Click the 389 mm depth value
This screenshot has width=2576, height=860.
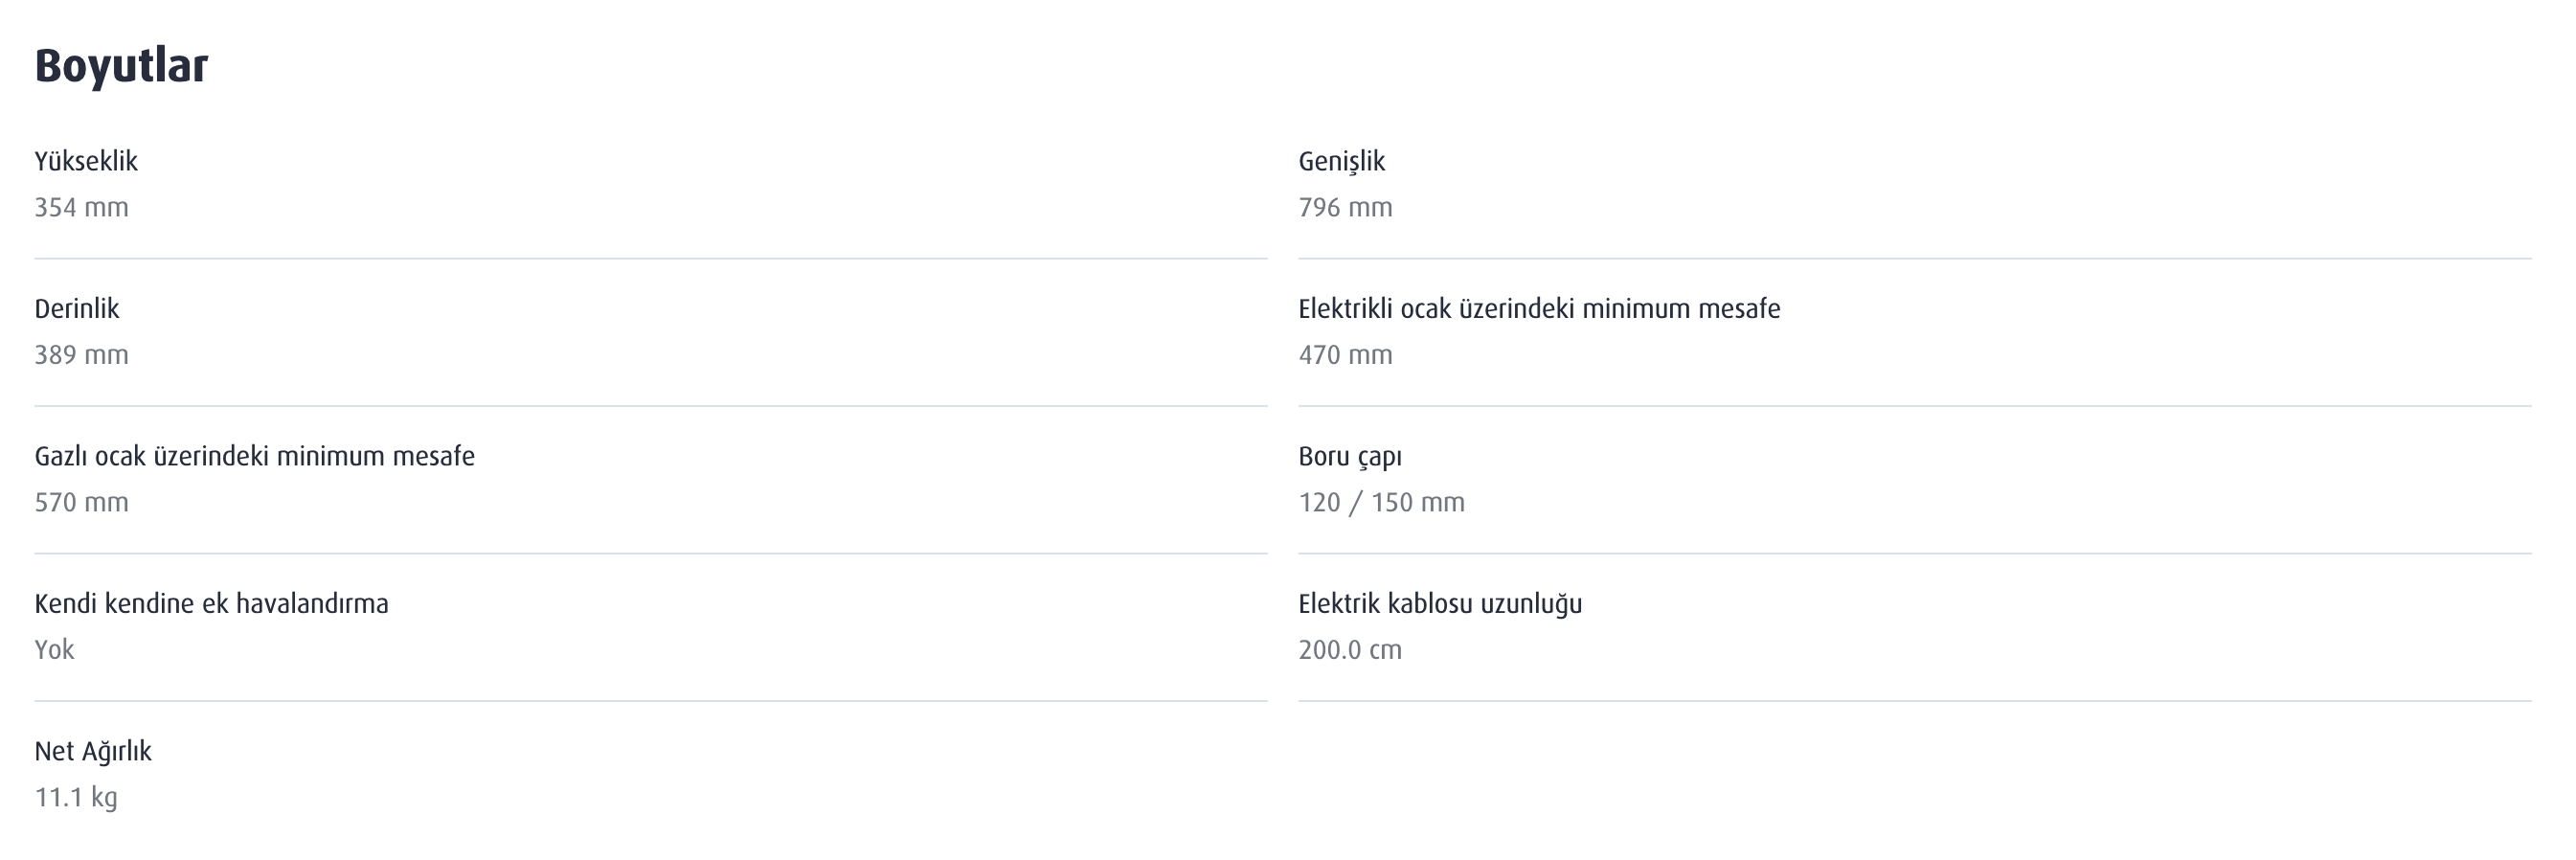point(81,354)
